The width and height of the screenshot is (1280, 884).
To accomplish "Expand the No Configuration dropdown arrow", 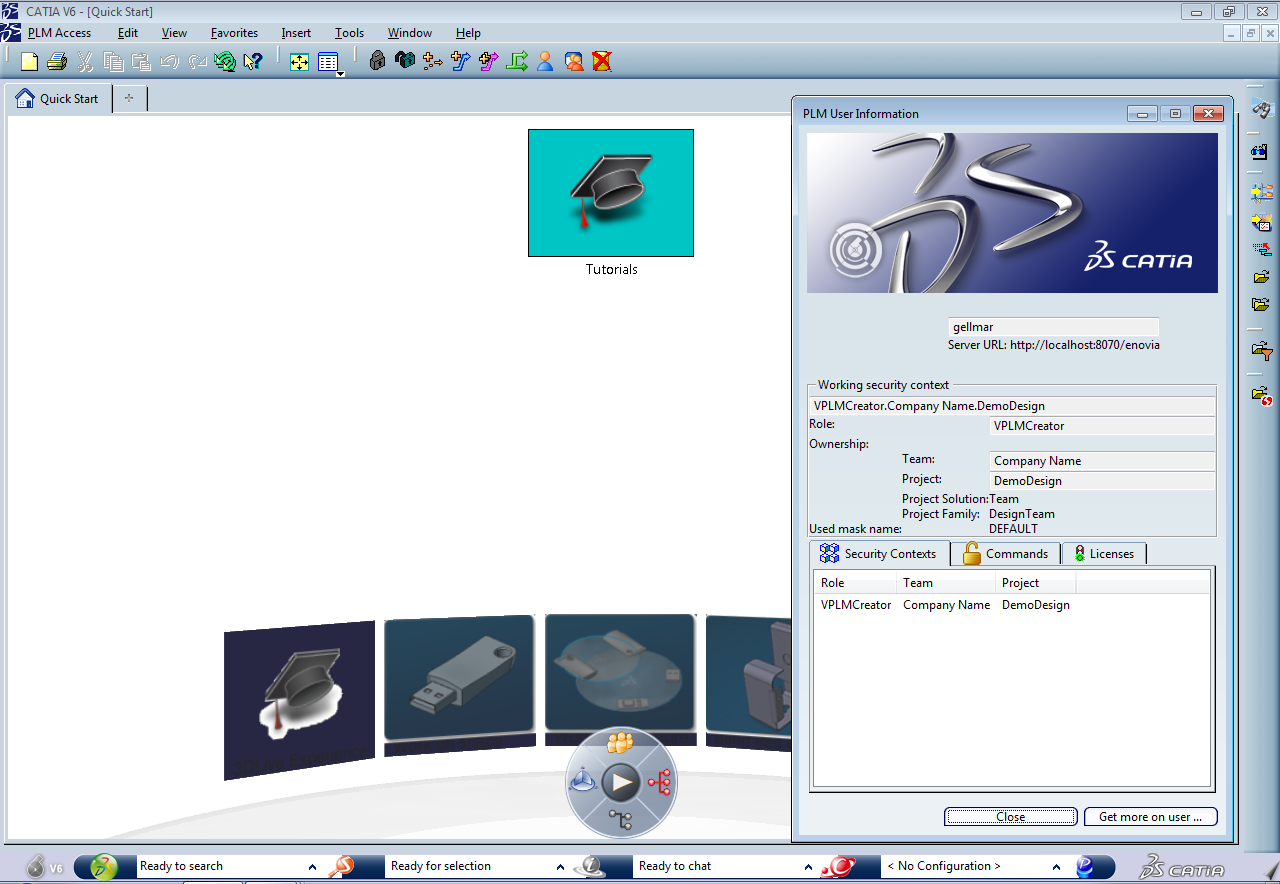I will (x=1057, y=867).
